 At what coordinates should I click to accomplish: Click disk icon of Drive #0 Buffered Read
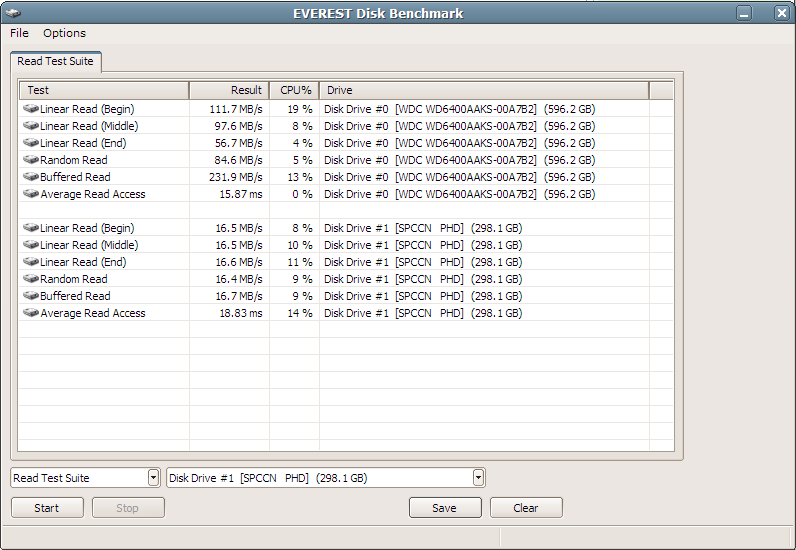click(31, 177)
